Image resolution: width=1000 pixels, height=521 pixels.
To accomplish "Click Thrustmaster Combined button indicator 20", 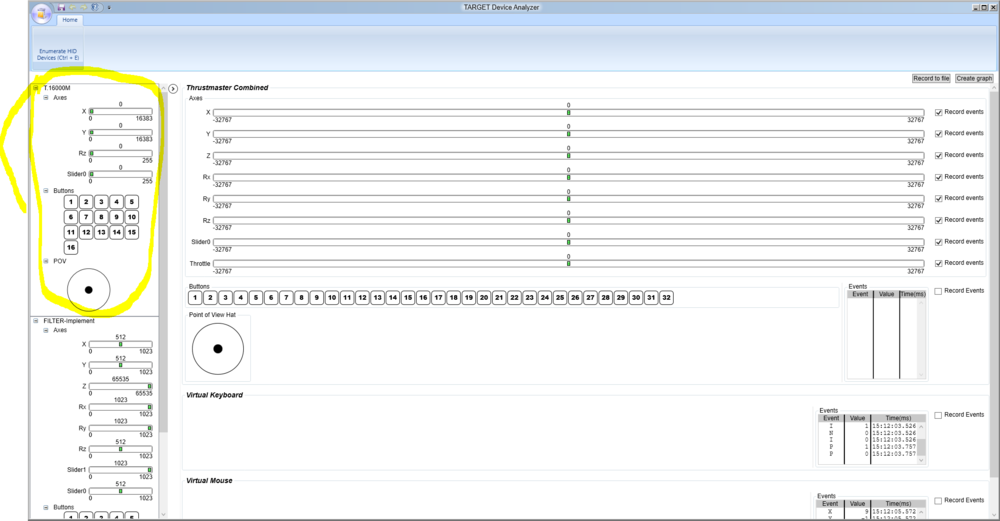I will [484, 297].
